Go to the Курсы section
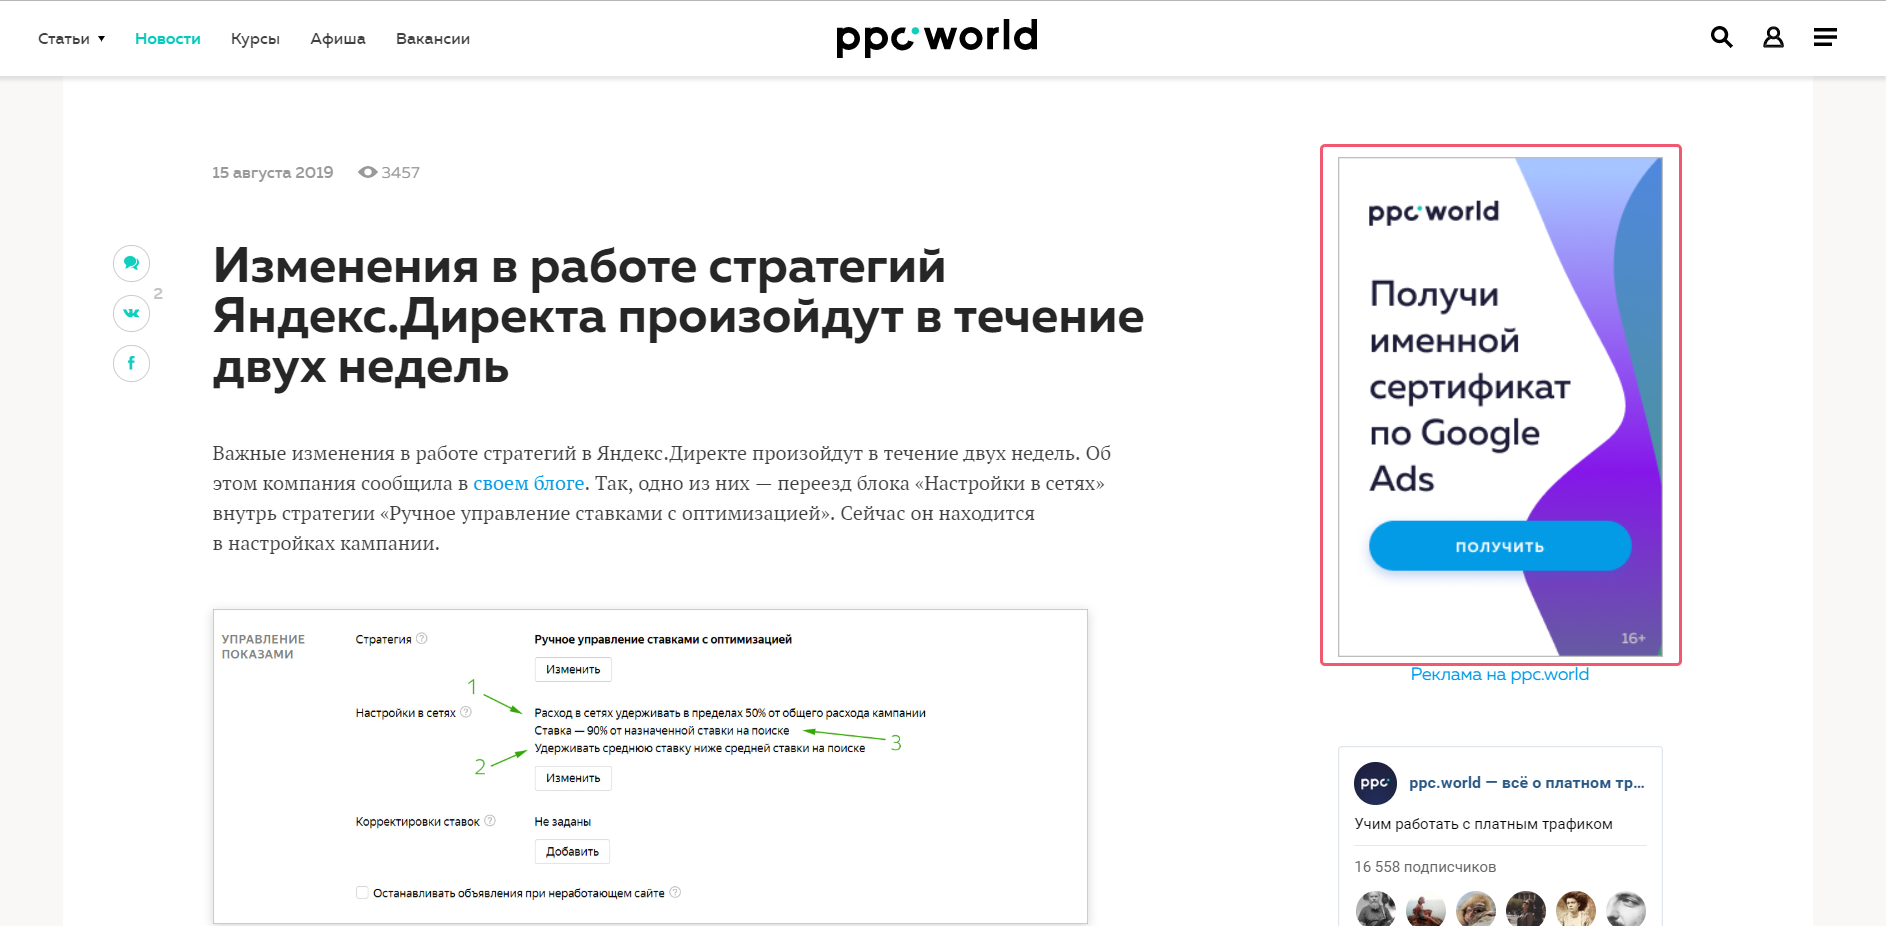Screen dimensions: 1886x926 [x=255, y=39]
